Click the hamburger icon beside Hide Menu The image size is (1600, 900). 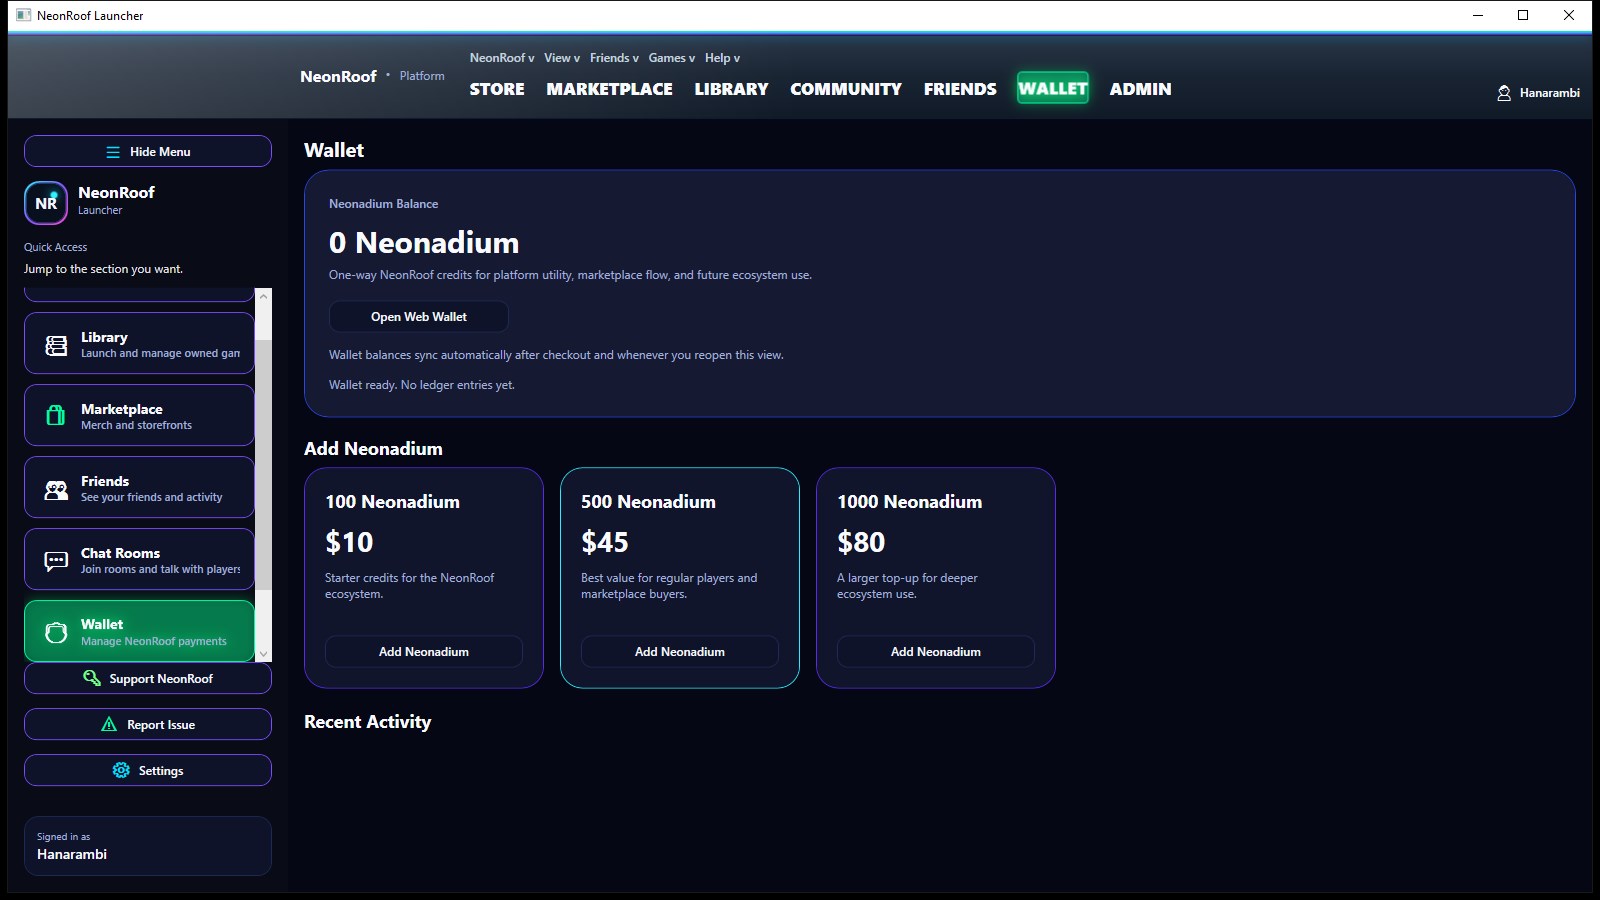click(113, 152)
